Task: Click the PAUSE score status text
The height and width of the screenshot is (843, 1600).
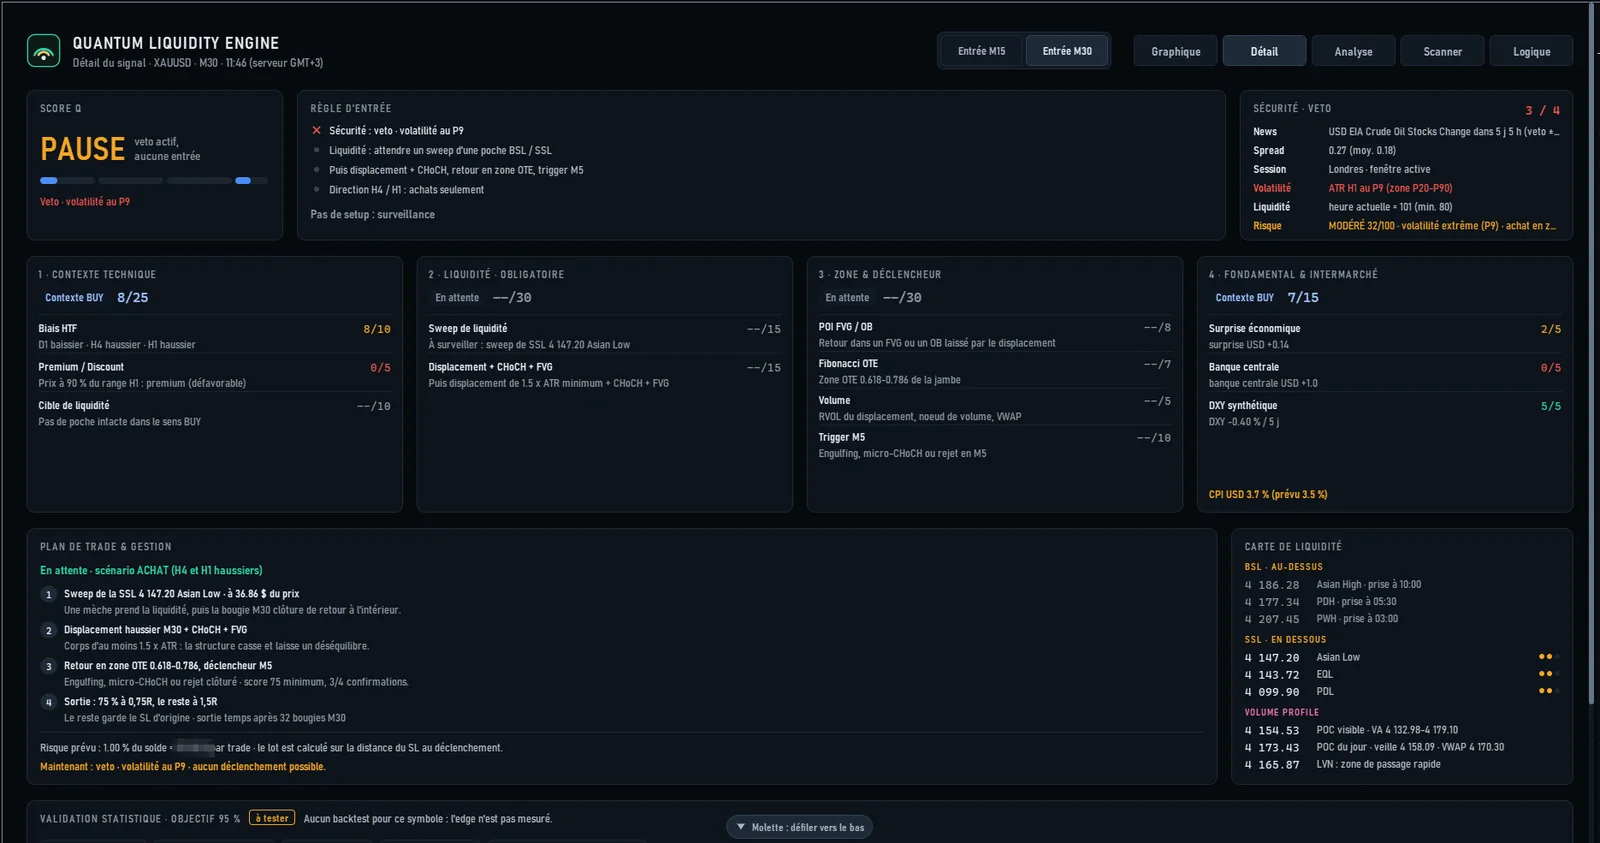Action: pos(83,149)
